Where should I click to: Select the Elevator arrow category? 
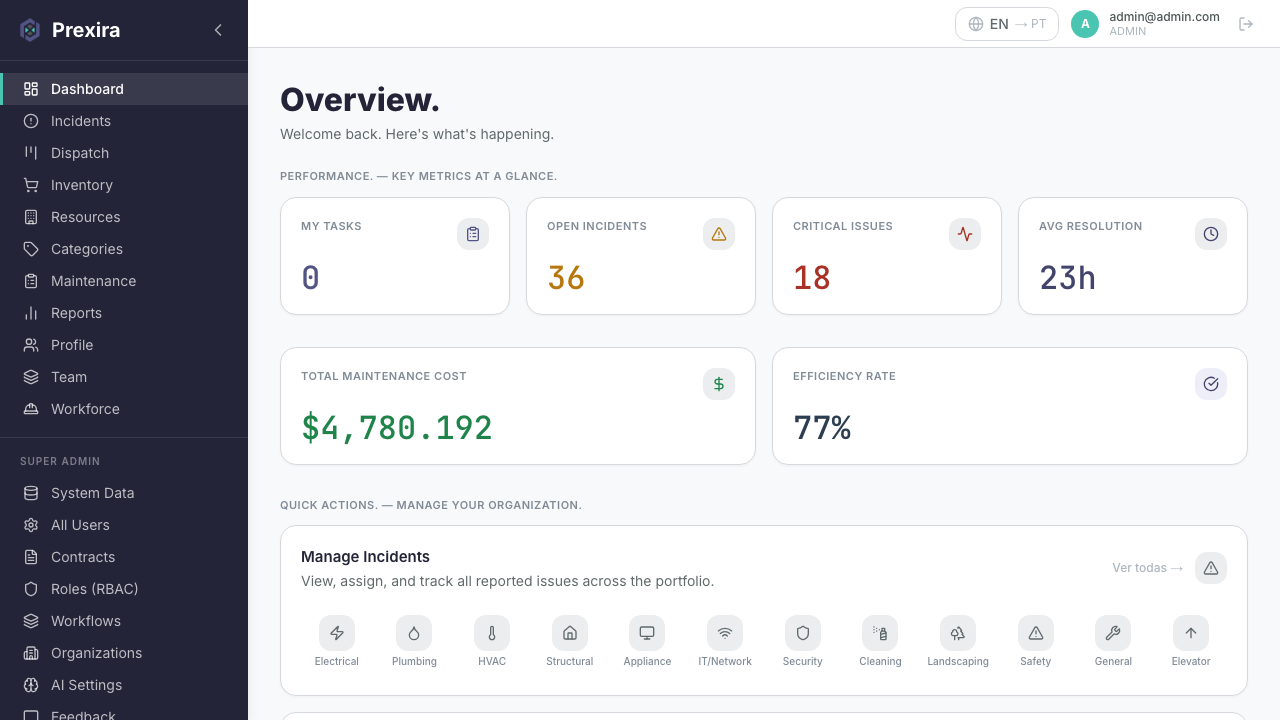point(1191,641)
